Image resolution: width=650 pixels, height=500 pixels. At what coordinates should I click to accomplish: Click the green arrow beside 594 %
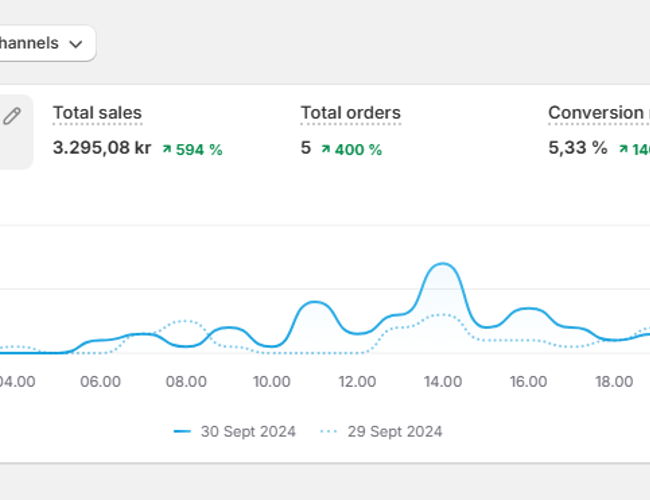point(167,149)
